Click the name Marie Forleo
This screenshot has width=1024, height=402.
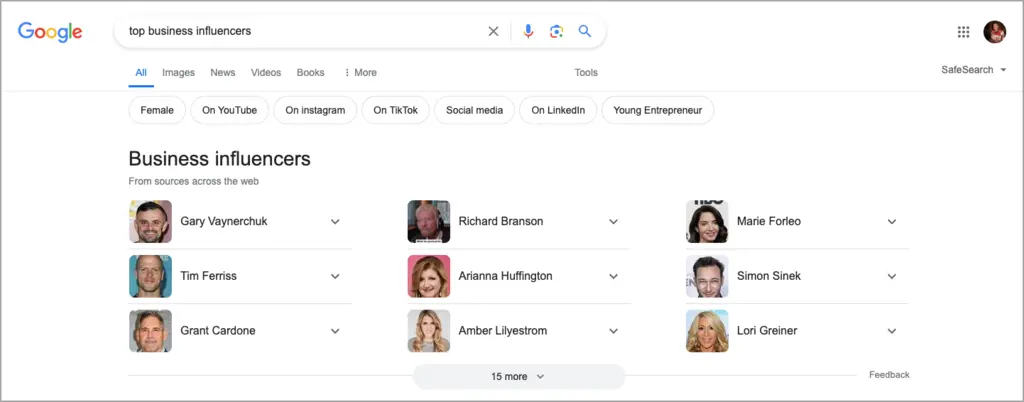[769, 222]
